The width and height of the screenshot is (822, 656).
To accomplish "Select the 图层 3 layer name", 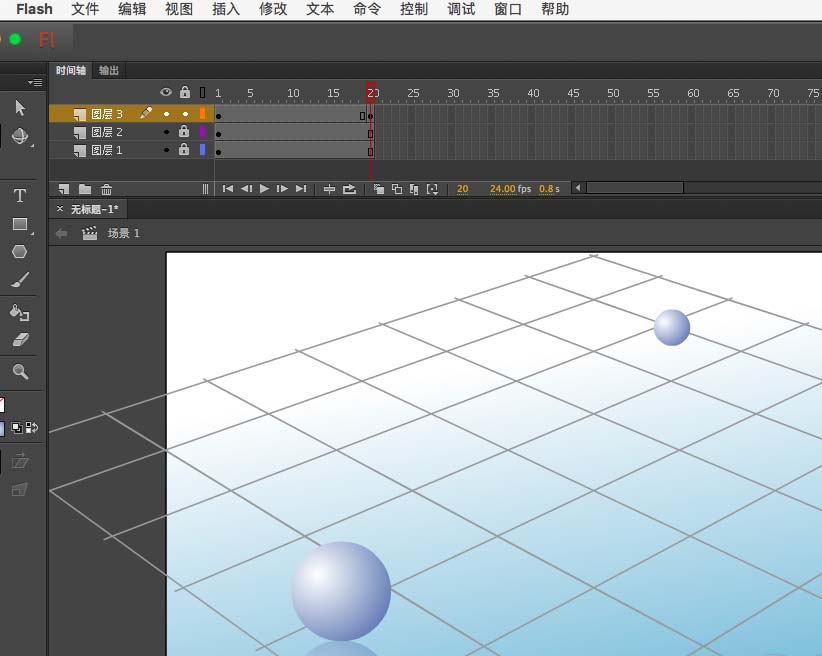I will click(x=107, y=114).
